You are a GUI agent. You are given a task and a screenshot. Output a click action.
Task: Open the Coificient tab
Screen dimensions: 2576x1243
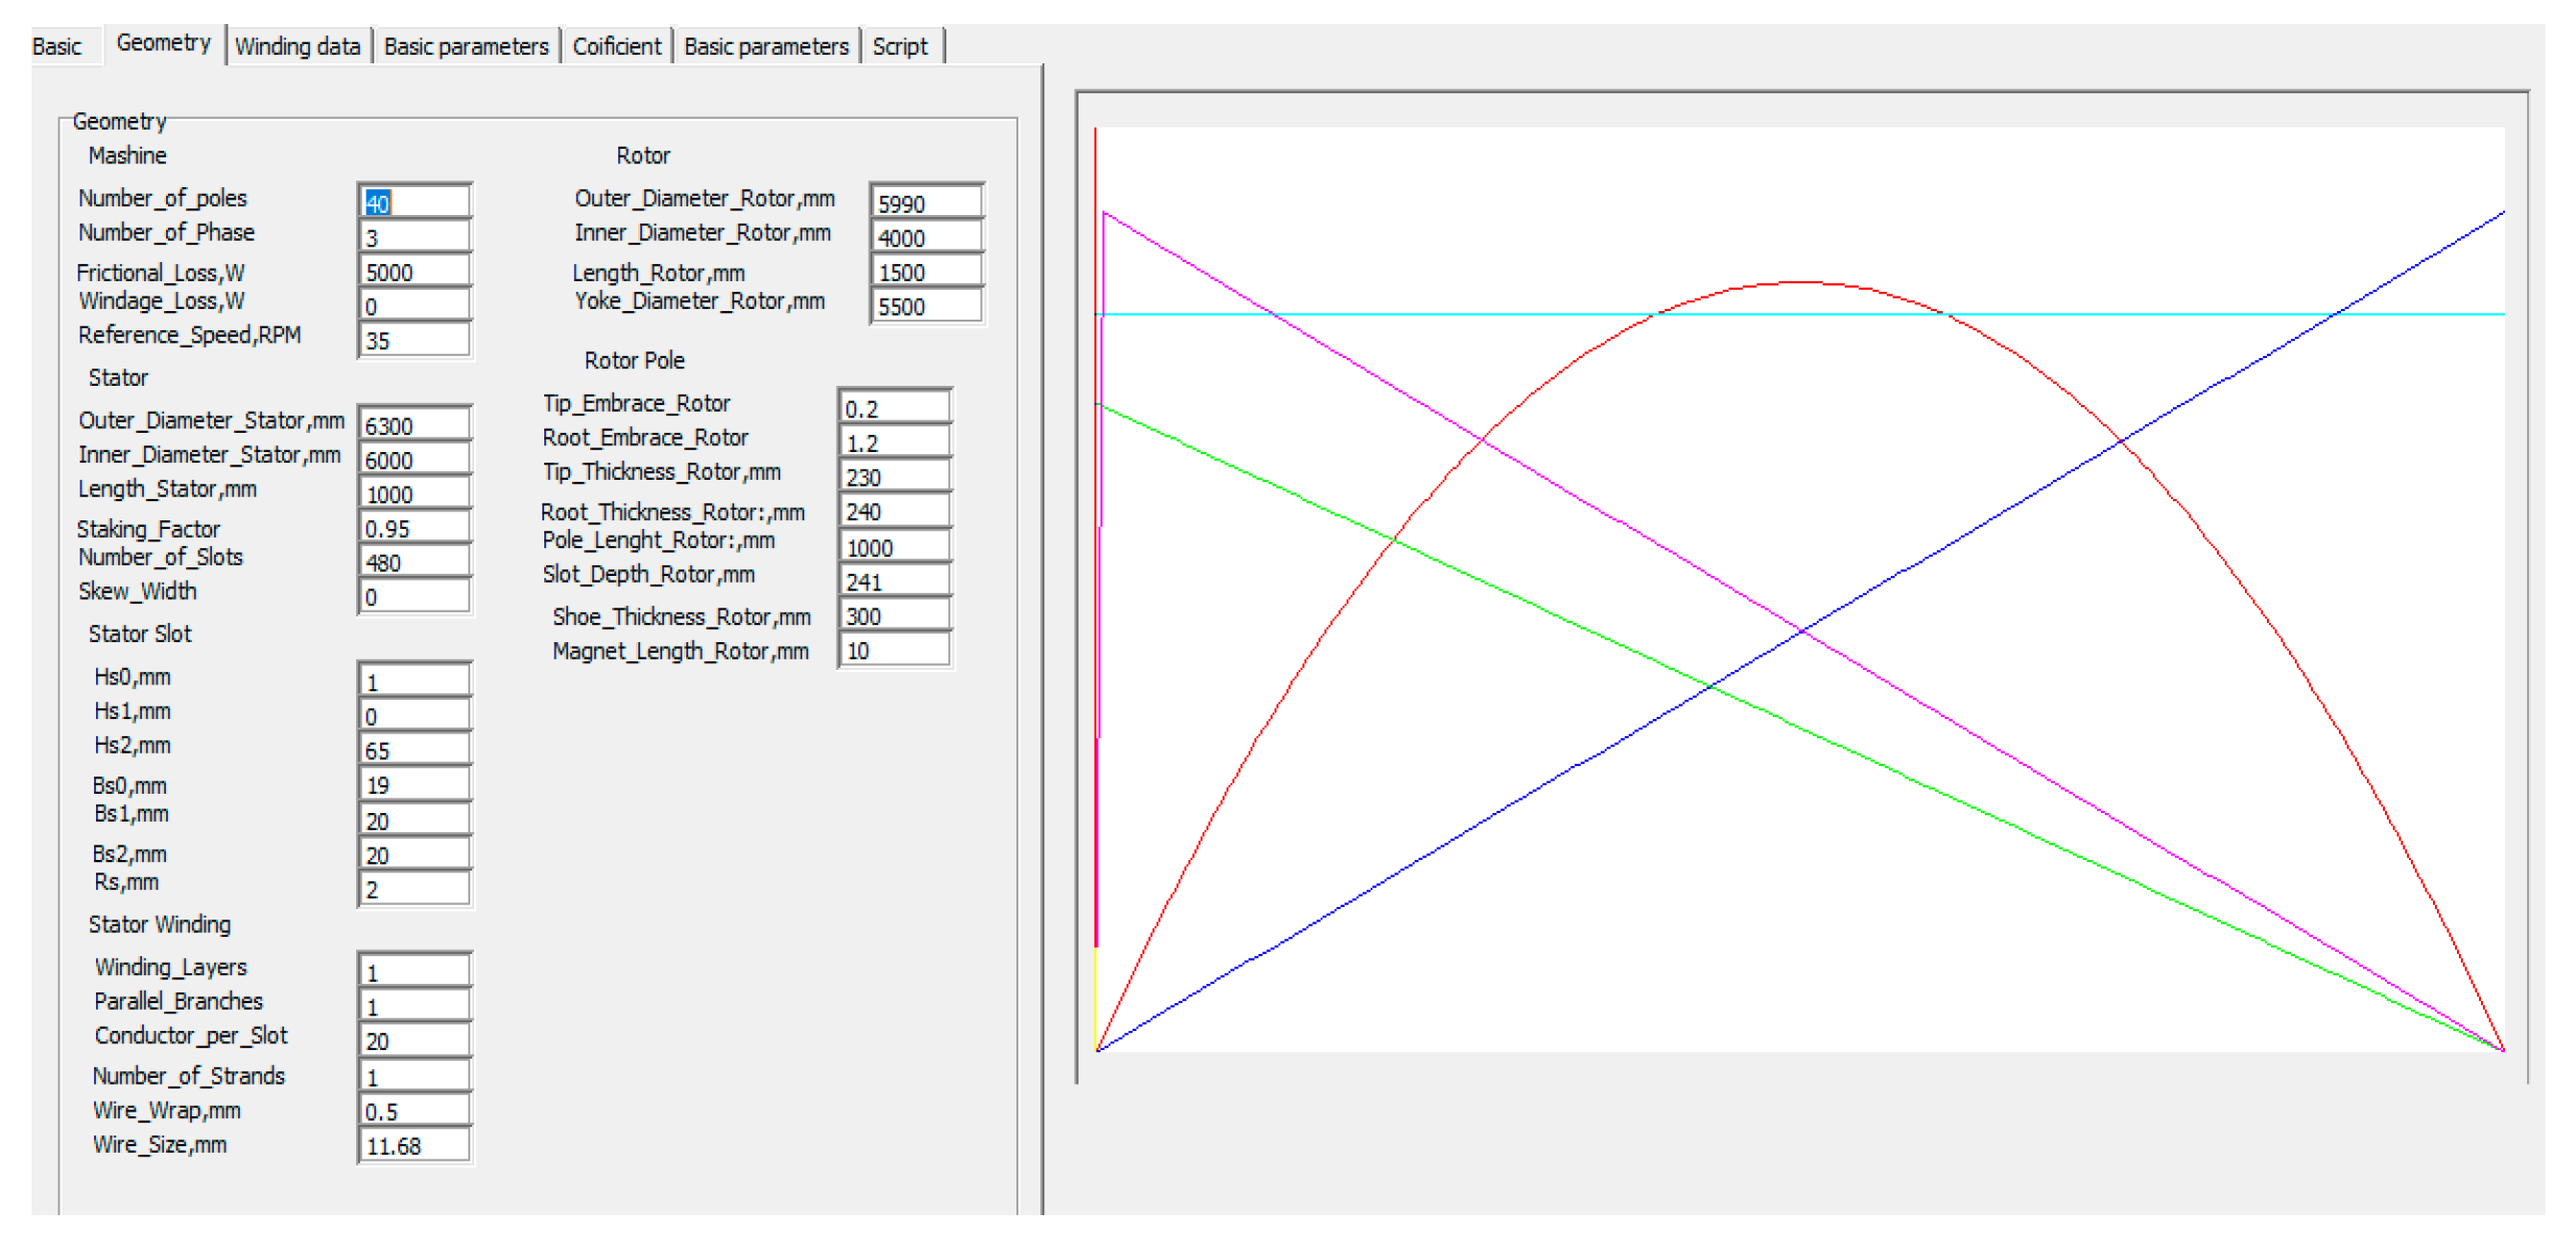(616, 46)
